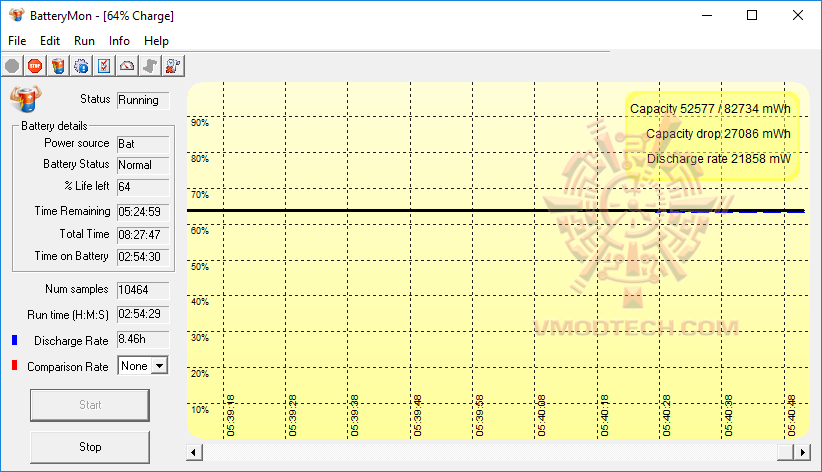Click the Total Time field 08:27:47
This screenshot has height=472, width=822.
pos(143,234)
